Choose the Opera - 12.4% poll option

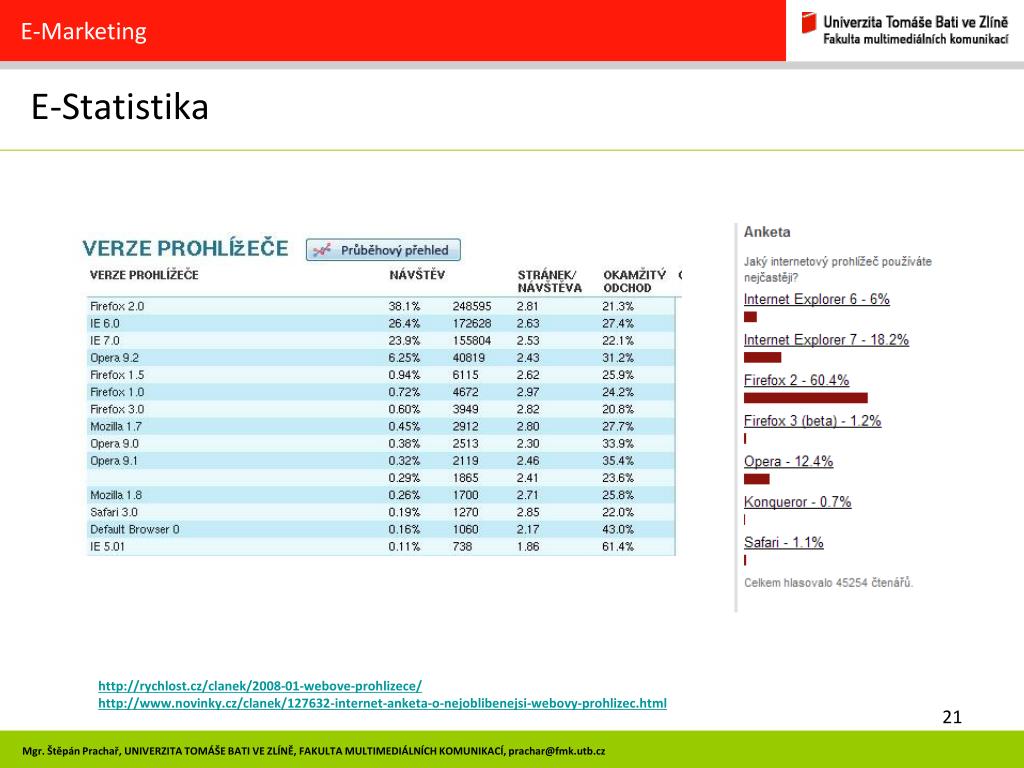coord(788,461)
